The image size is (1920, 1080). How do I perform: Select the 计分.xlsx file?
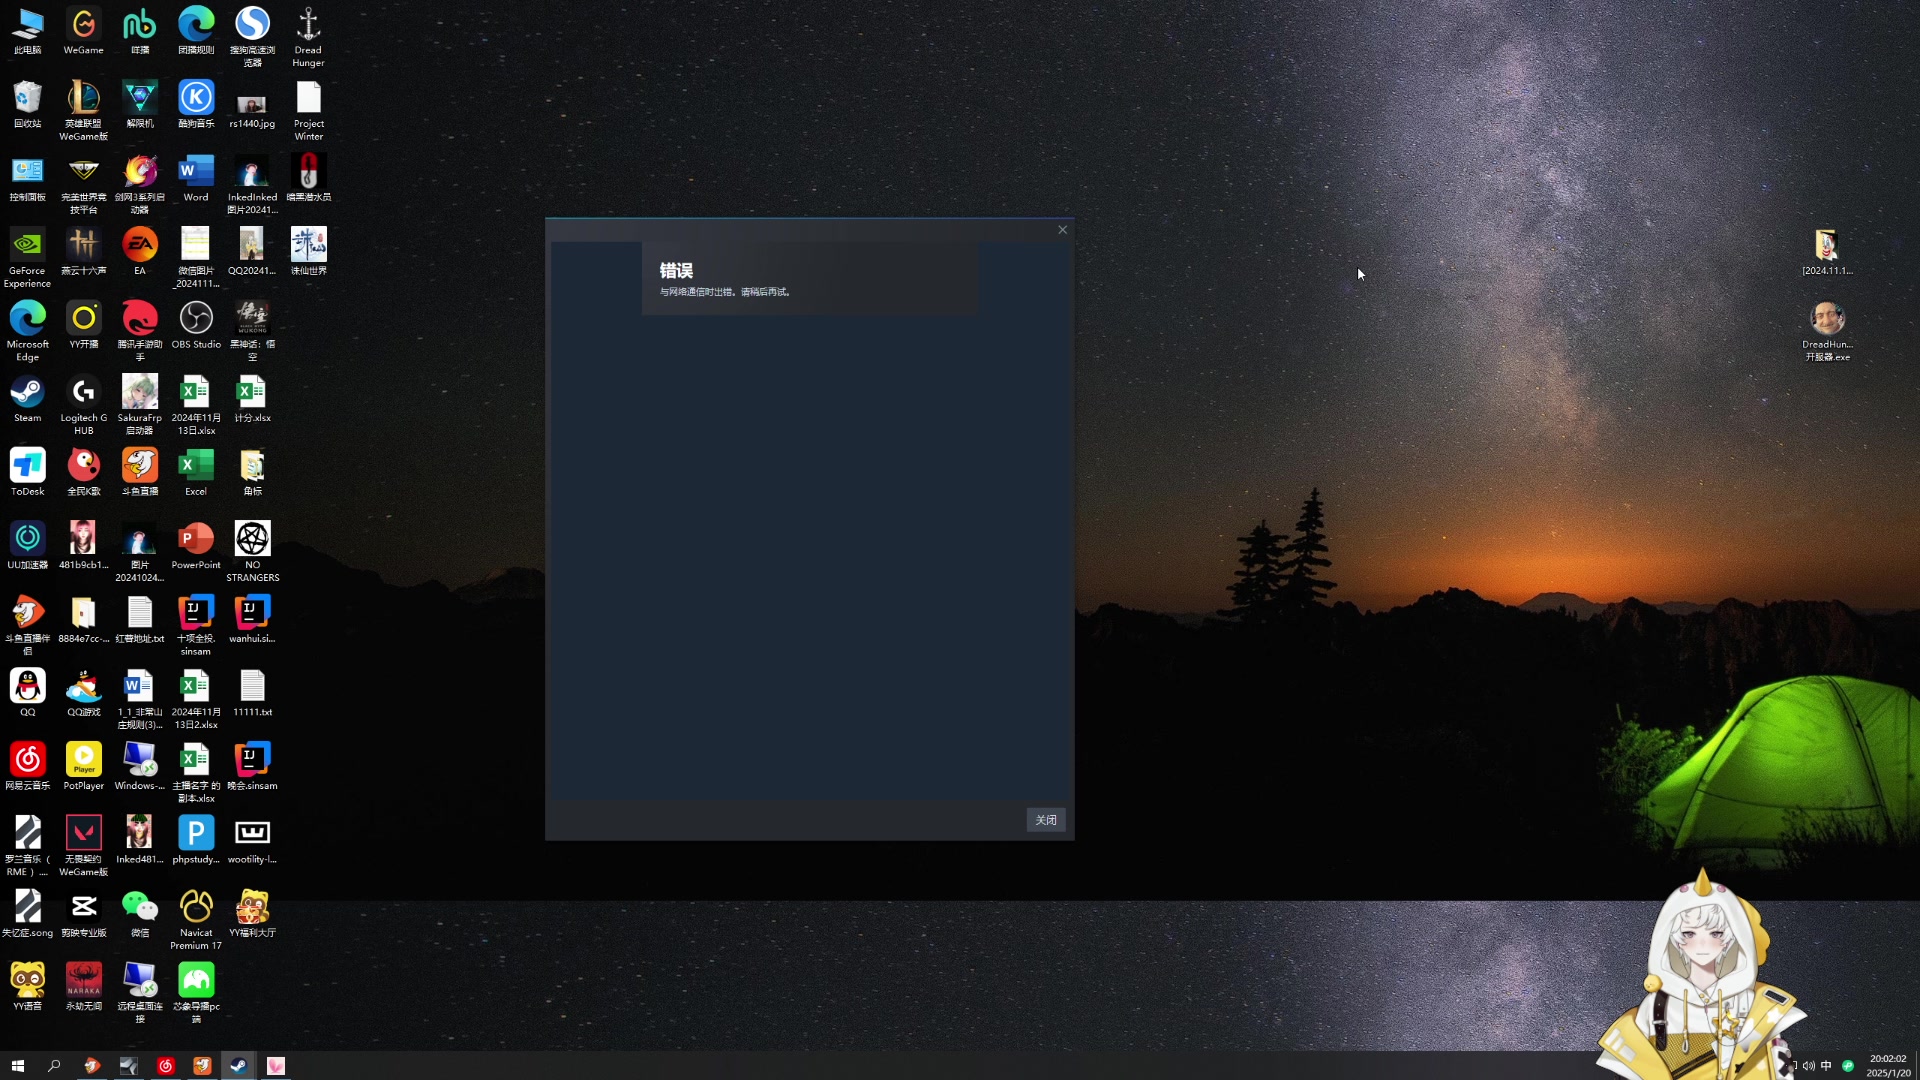click(252, 394)
